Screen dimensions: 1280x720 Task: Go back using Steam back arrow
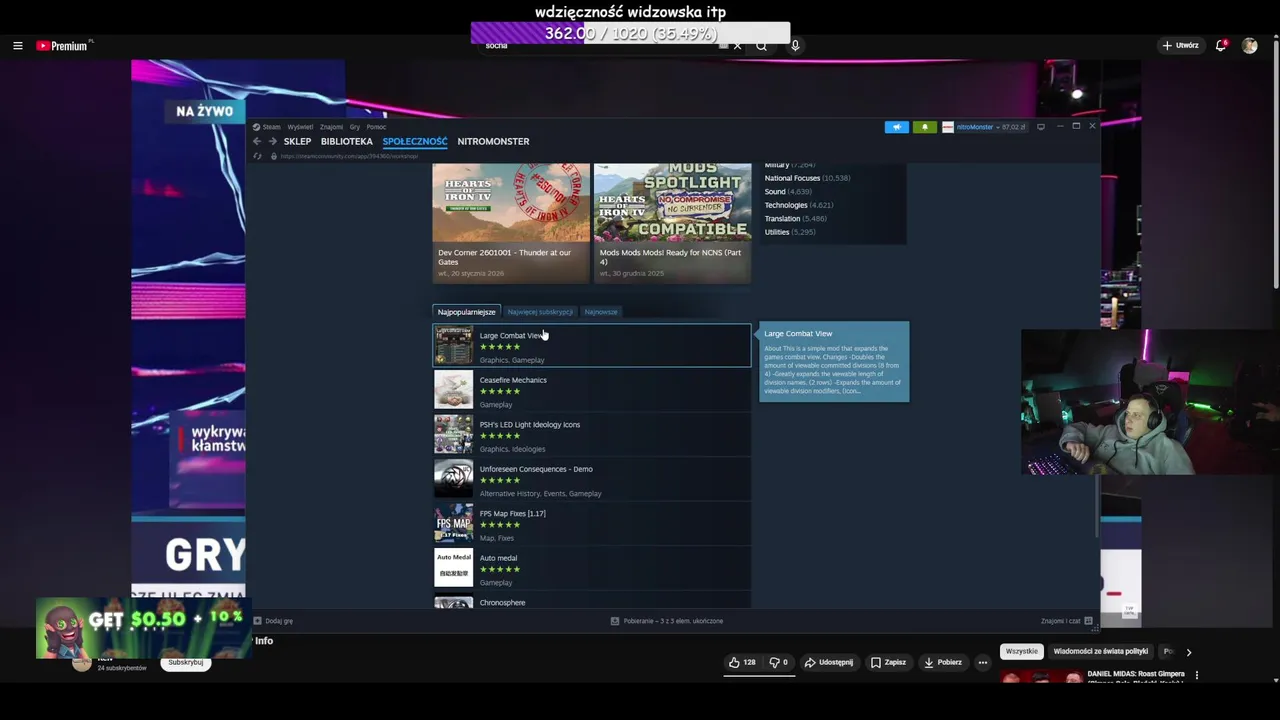pos(257,141)
